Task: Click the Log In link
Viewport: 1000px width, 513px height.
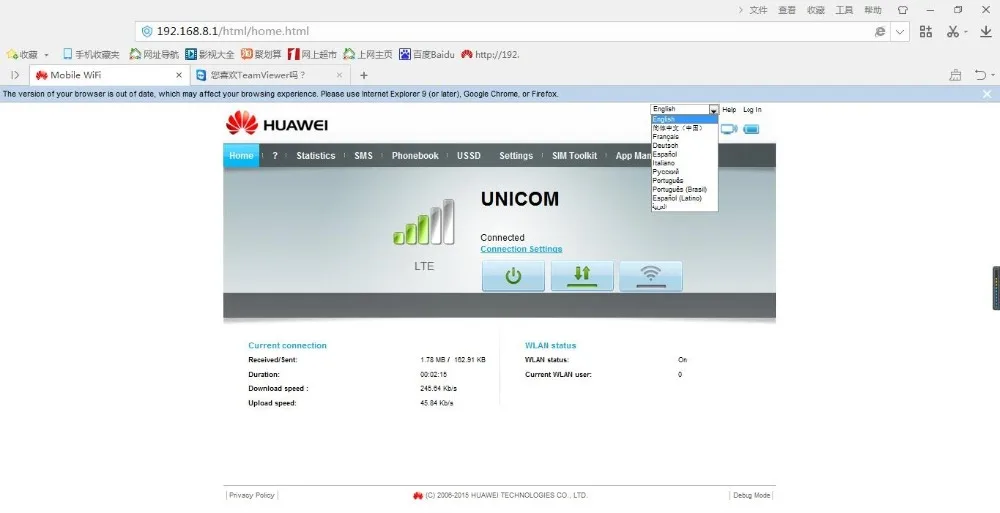Action: (x=752, y=110)
